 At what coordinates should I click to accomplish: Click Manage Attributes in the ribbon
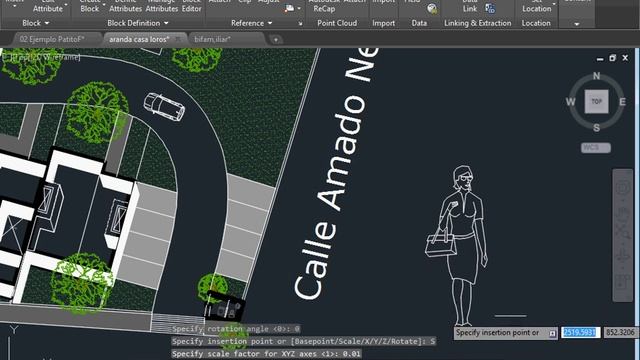pos(162,6)
